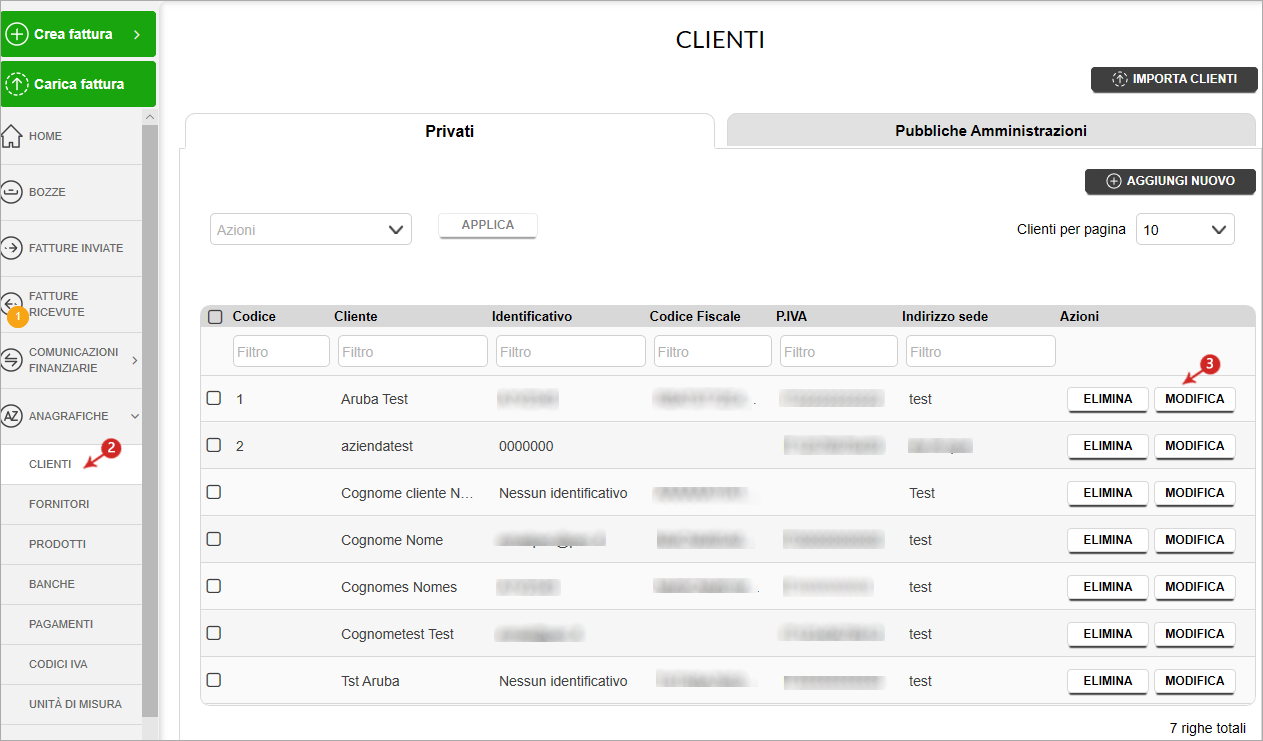
Task: Switch to the Pubbliche Amministrazioni tab
Action: [x=991, y=130]
